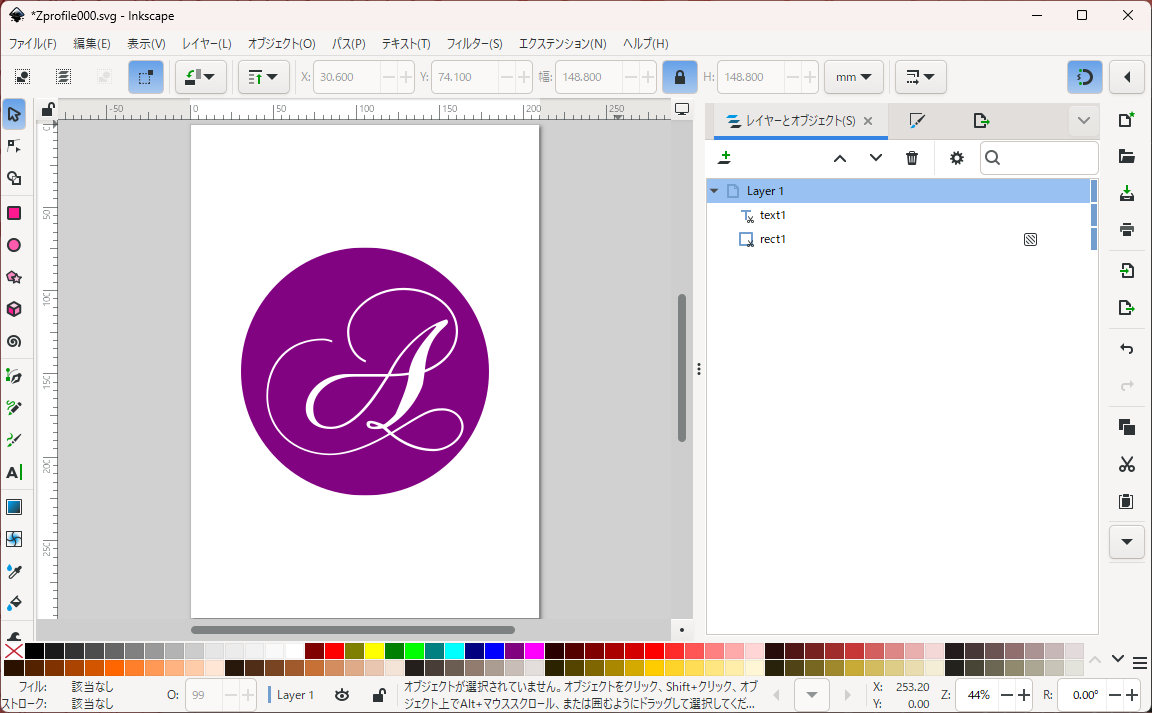Select the Paint bucket tool
1152x713 pixels.
[14, 603]
